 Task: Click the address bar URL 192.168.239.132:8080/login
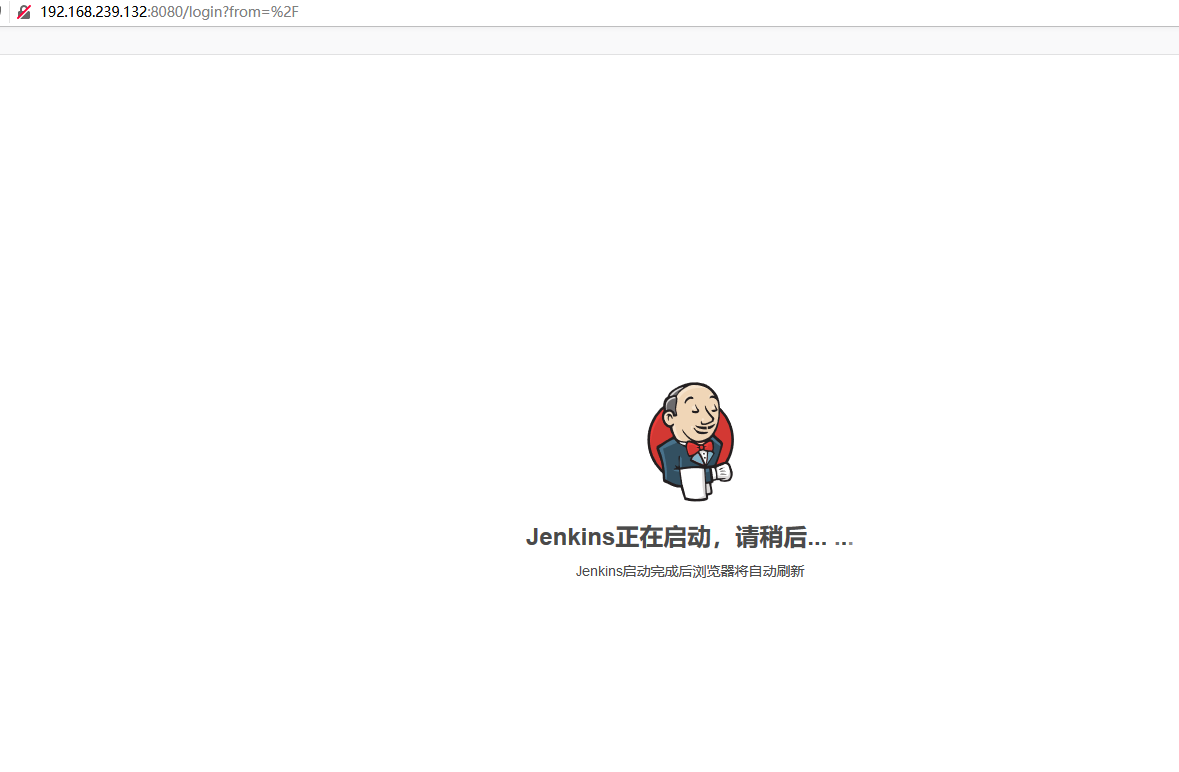pos(169,12)
